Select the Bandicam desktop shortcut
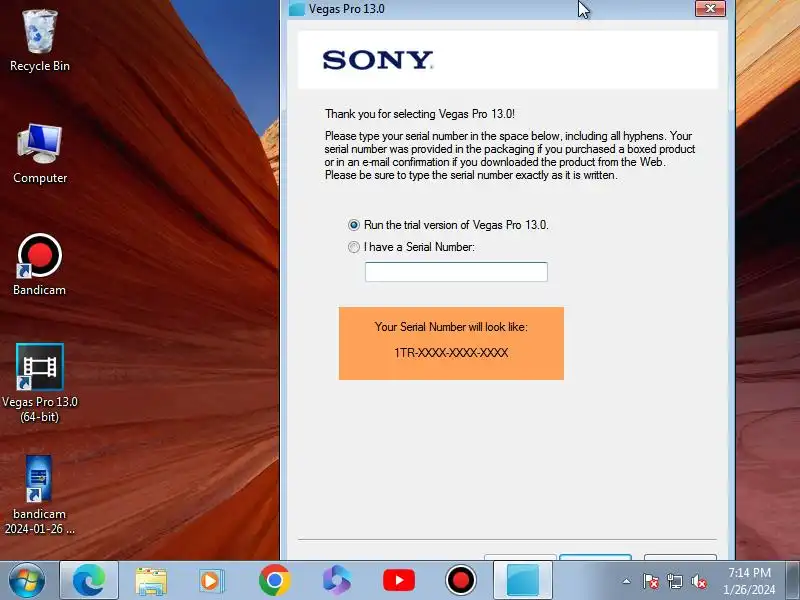This screenshot has height=600, width=800. click(x=40, y=265)
